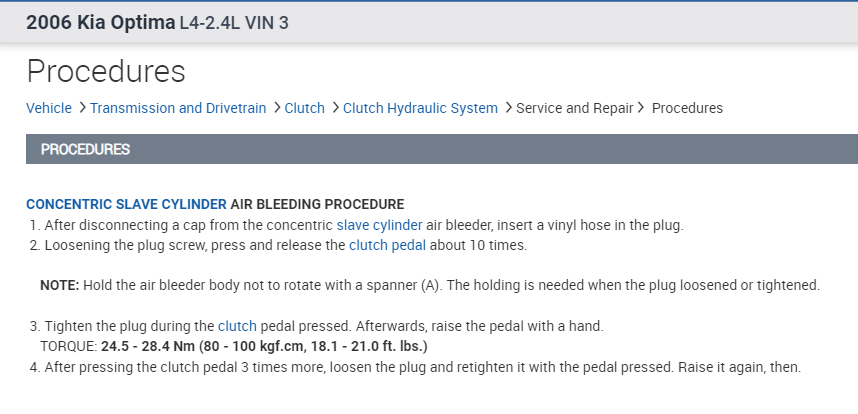Click the chevron after Vehicle breadcrumb
This screenshot has height=414, width=858.
tap(82, 108)
